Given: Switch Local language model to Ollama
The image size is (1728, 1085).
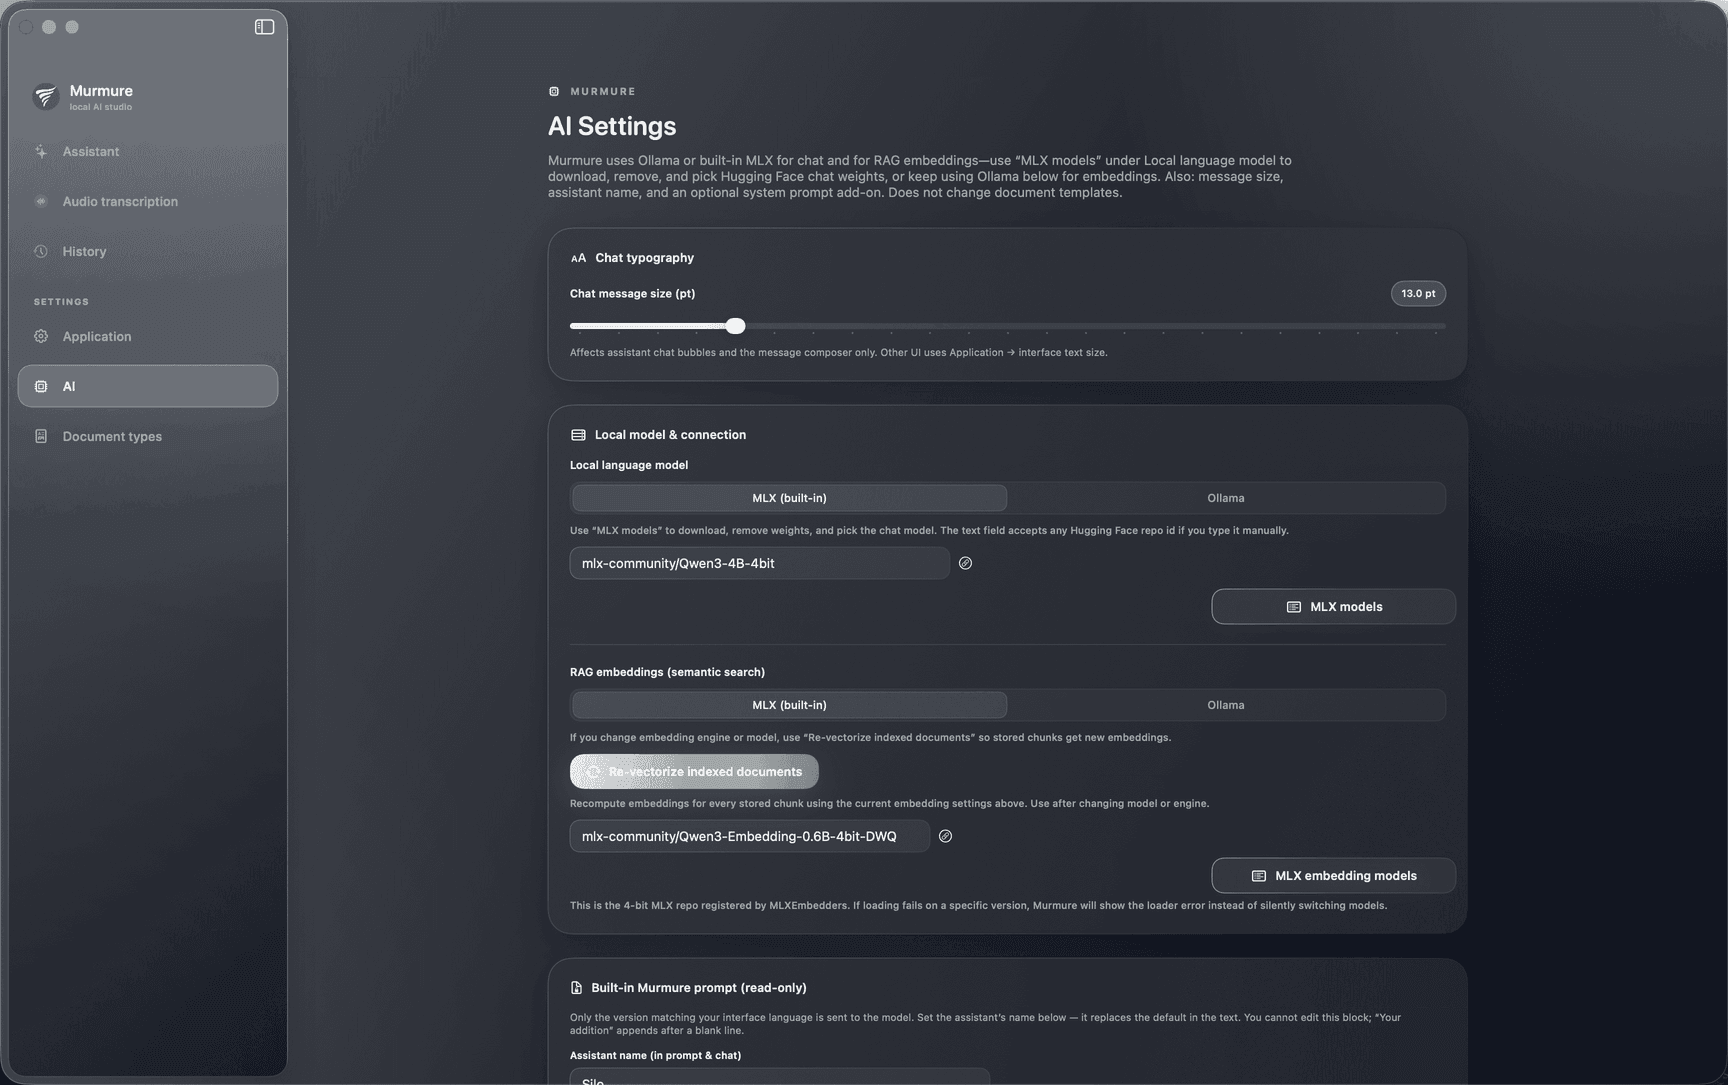Looking at the screenshot, I should tap(1226, 498).
